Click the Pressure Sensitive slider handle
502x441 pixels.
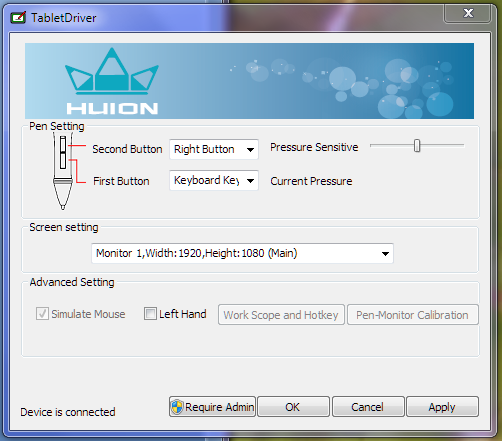pyautogui.click(x=417, y=146)
